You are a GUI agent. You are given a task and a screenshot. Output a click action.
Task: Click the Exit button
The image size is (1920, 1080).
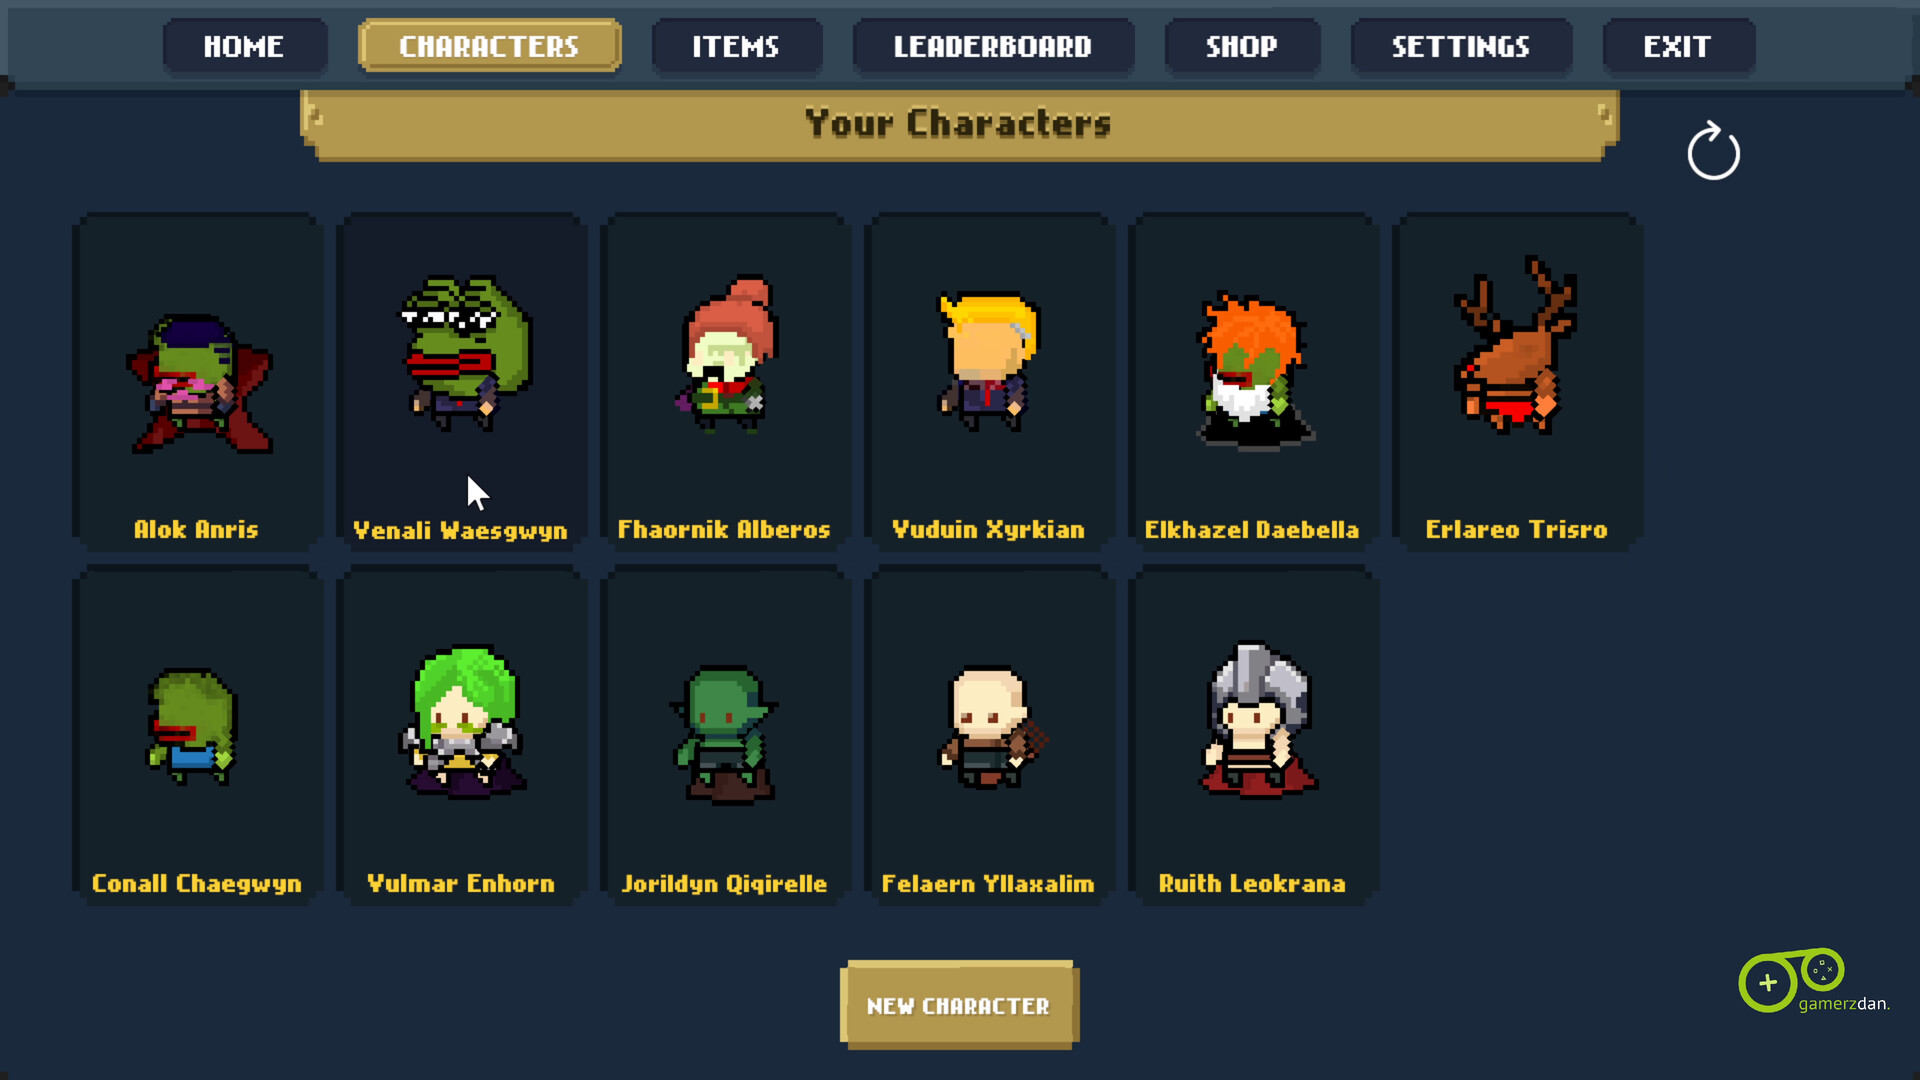pos(1678,46)
